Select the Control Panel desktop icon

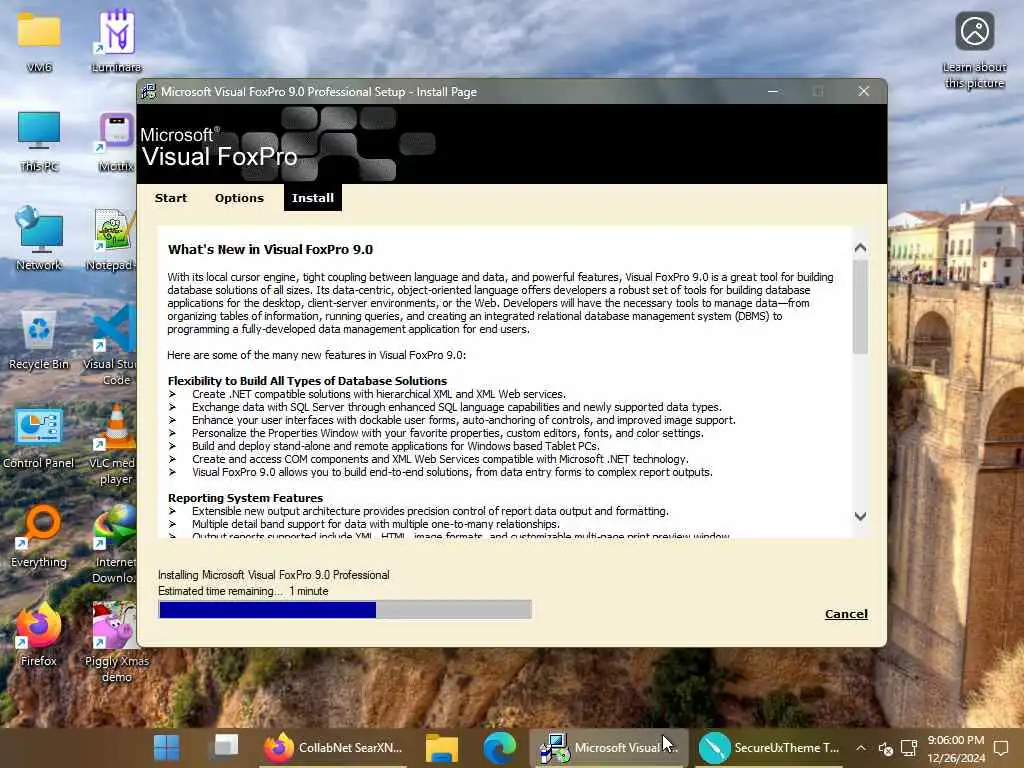(x=39, y=438)
